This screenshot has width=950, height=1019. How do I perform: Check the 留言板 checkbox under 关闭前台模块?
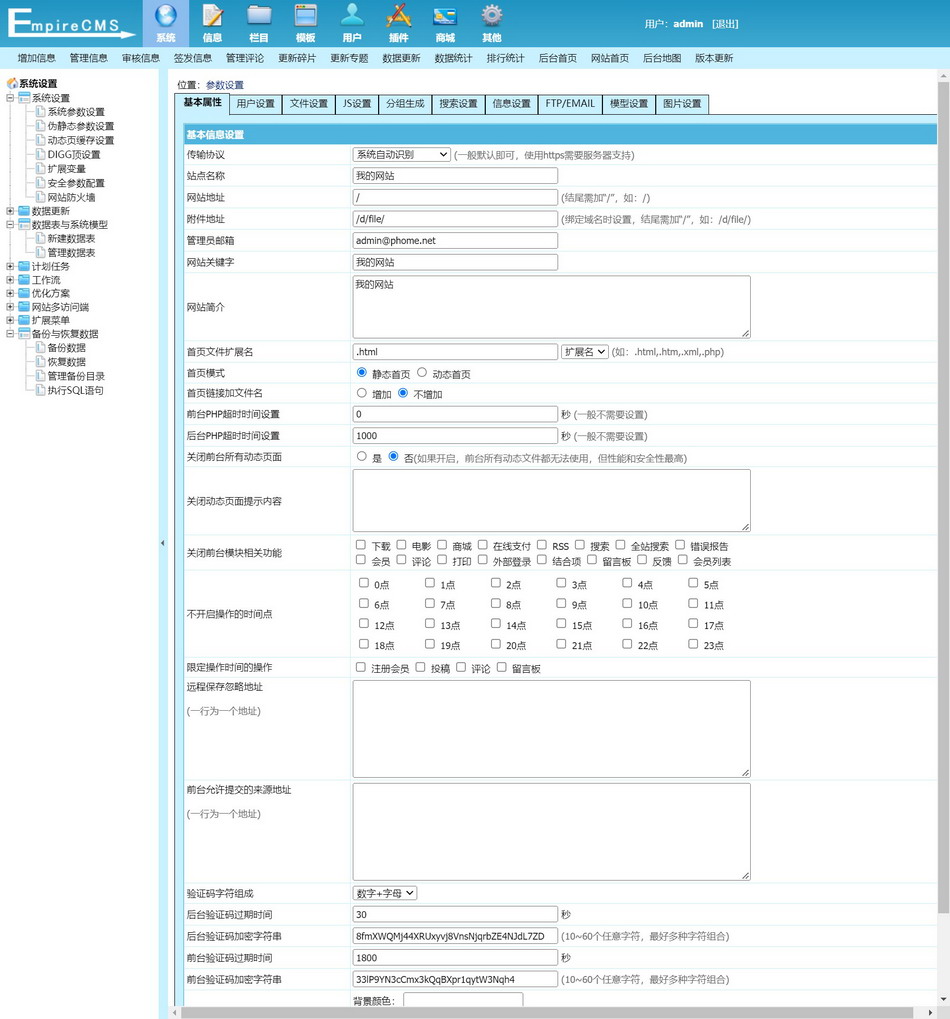(x=592, y=560)
